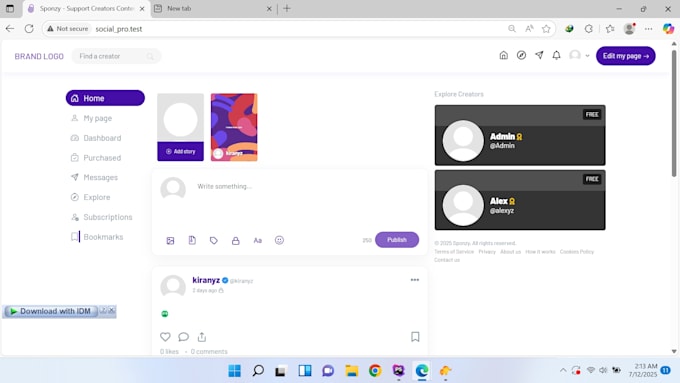Open the Admin creator card
The height and width of the screenshot is (383, 680).
pos(520,135)
